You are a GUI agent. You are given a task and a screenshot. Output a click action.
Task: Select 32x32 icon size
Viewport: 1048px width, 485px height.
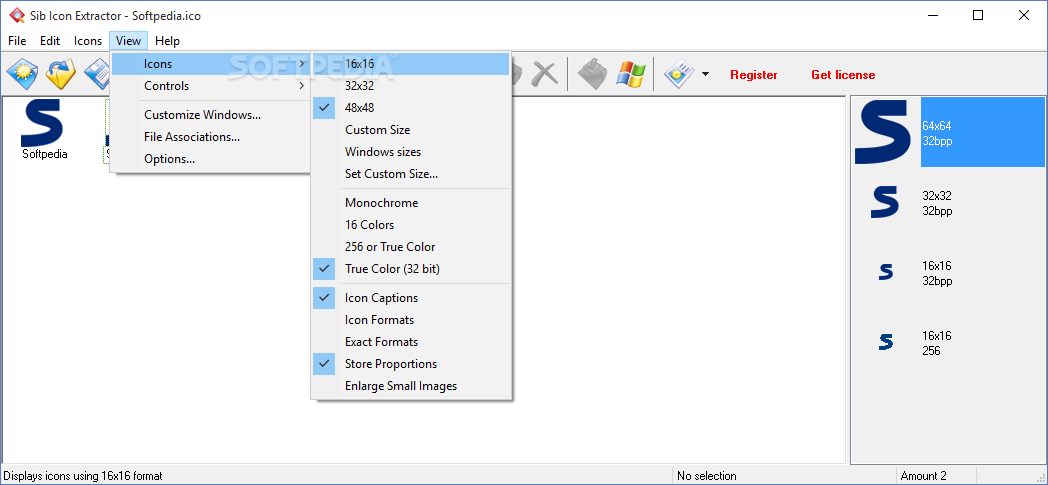coord(411,86)
